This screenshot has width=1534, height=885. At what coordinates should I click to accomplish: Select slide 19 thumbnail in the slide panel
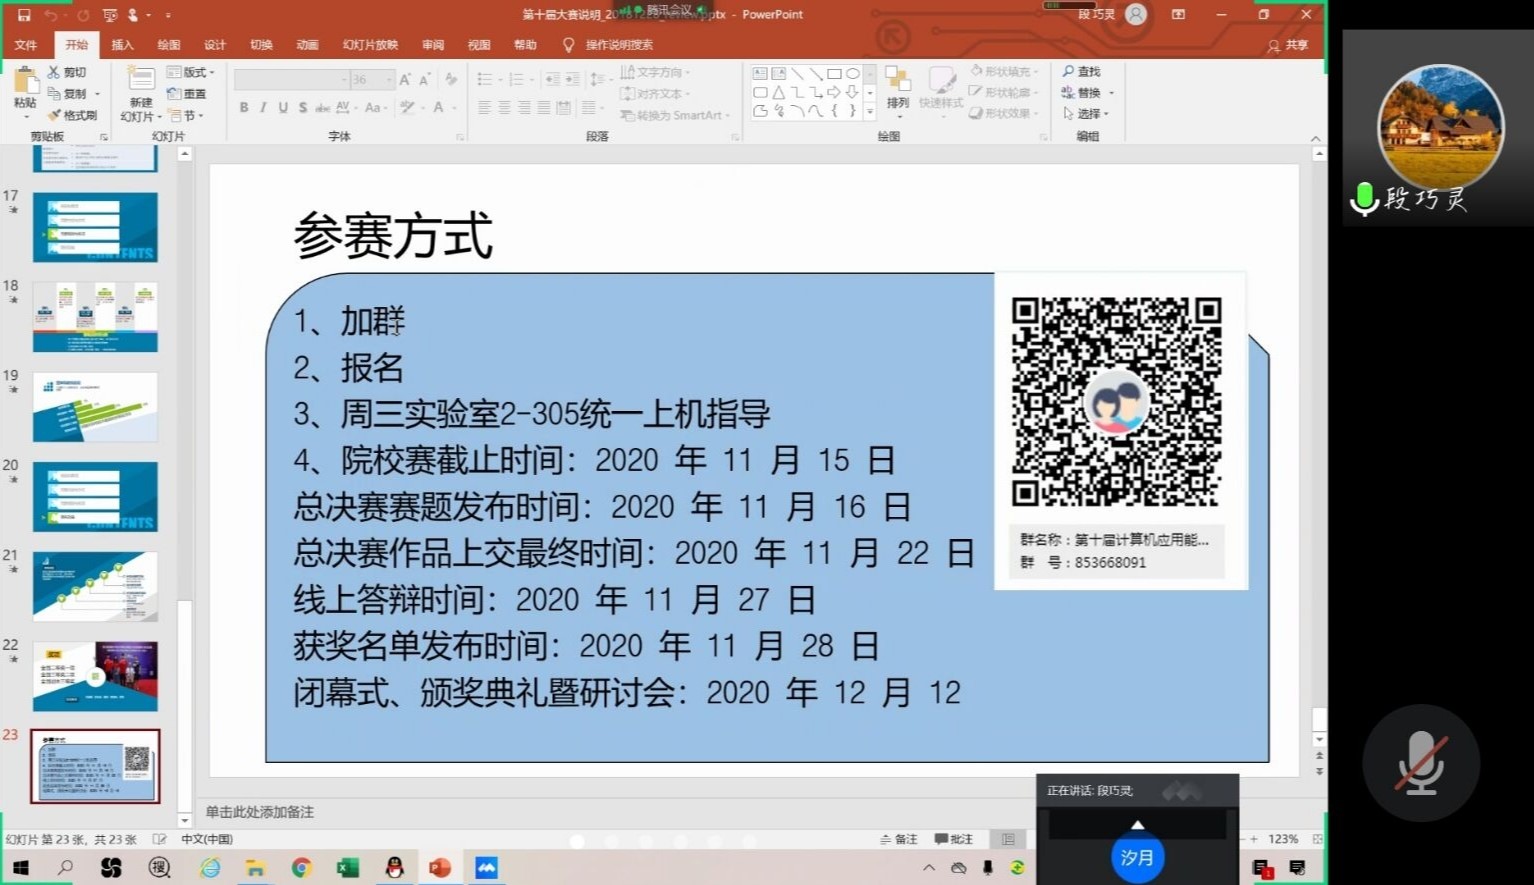tap(95, 407)
